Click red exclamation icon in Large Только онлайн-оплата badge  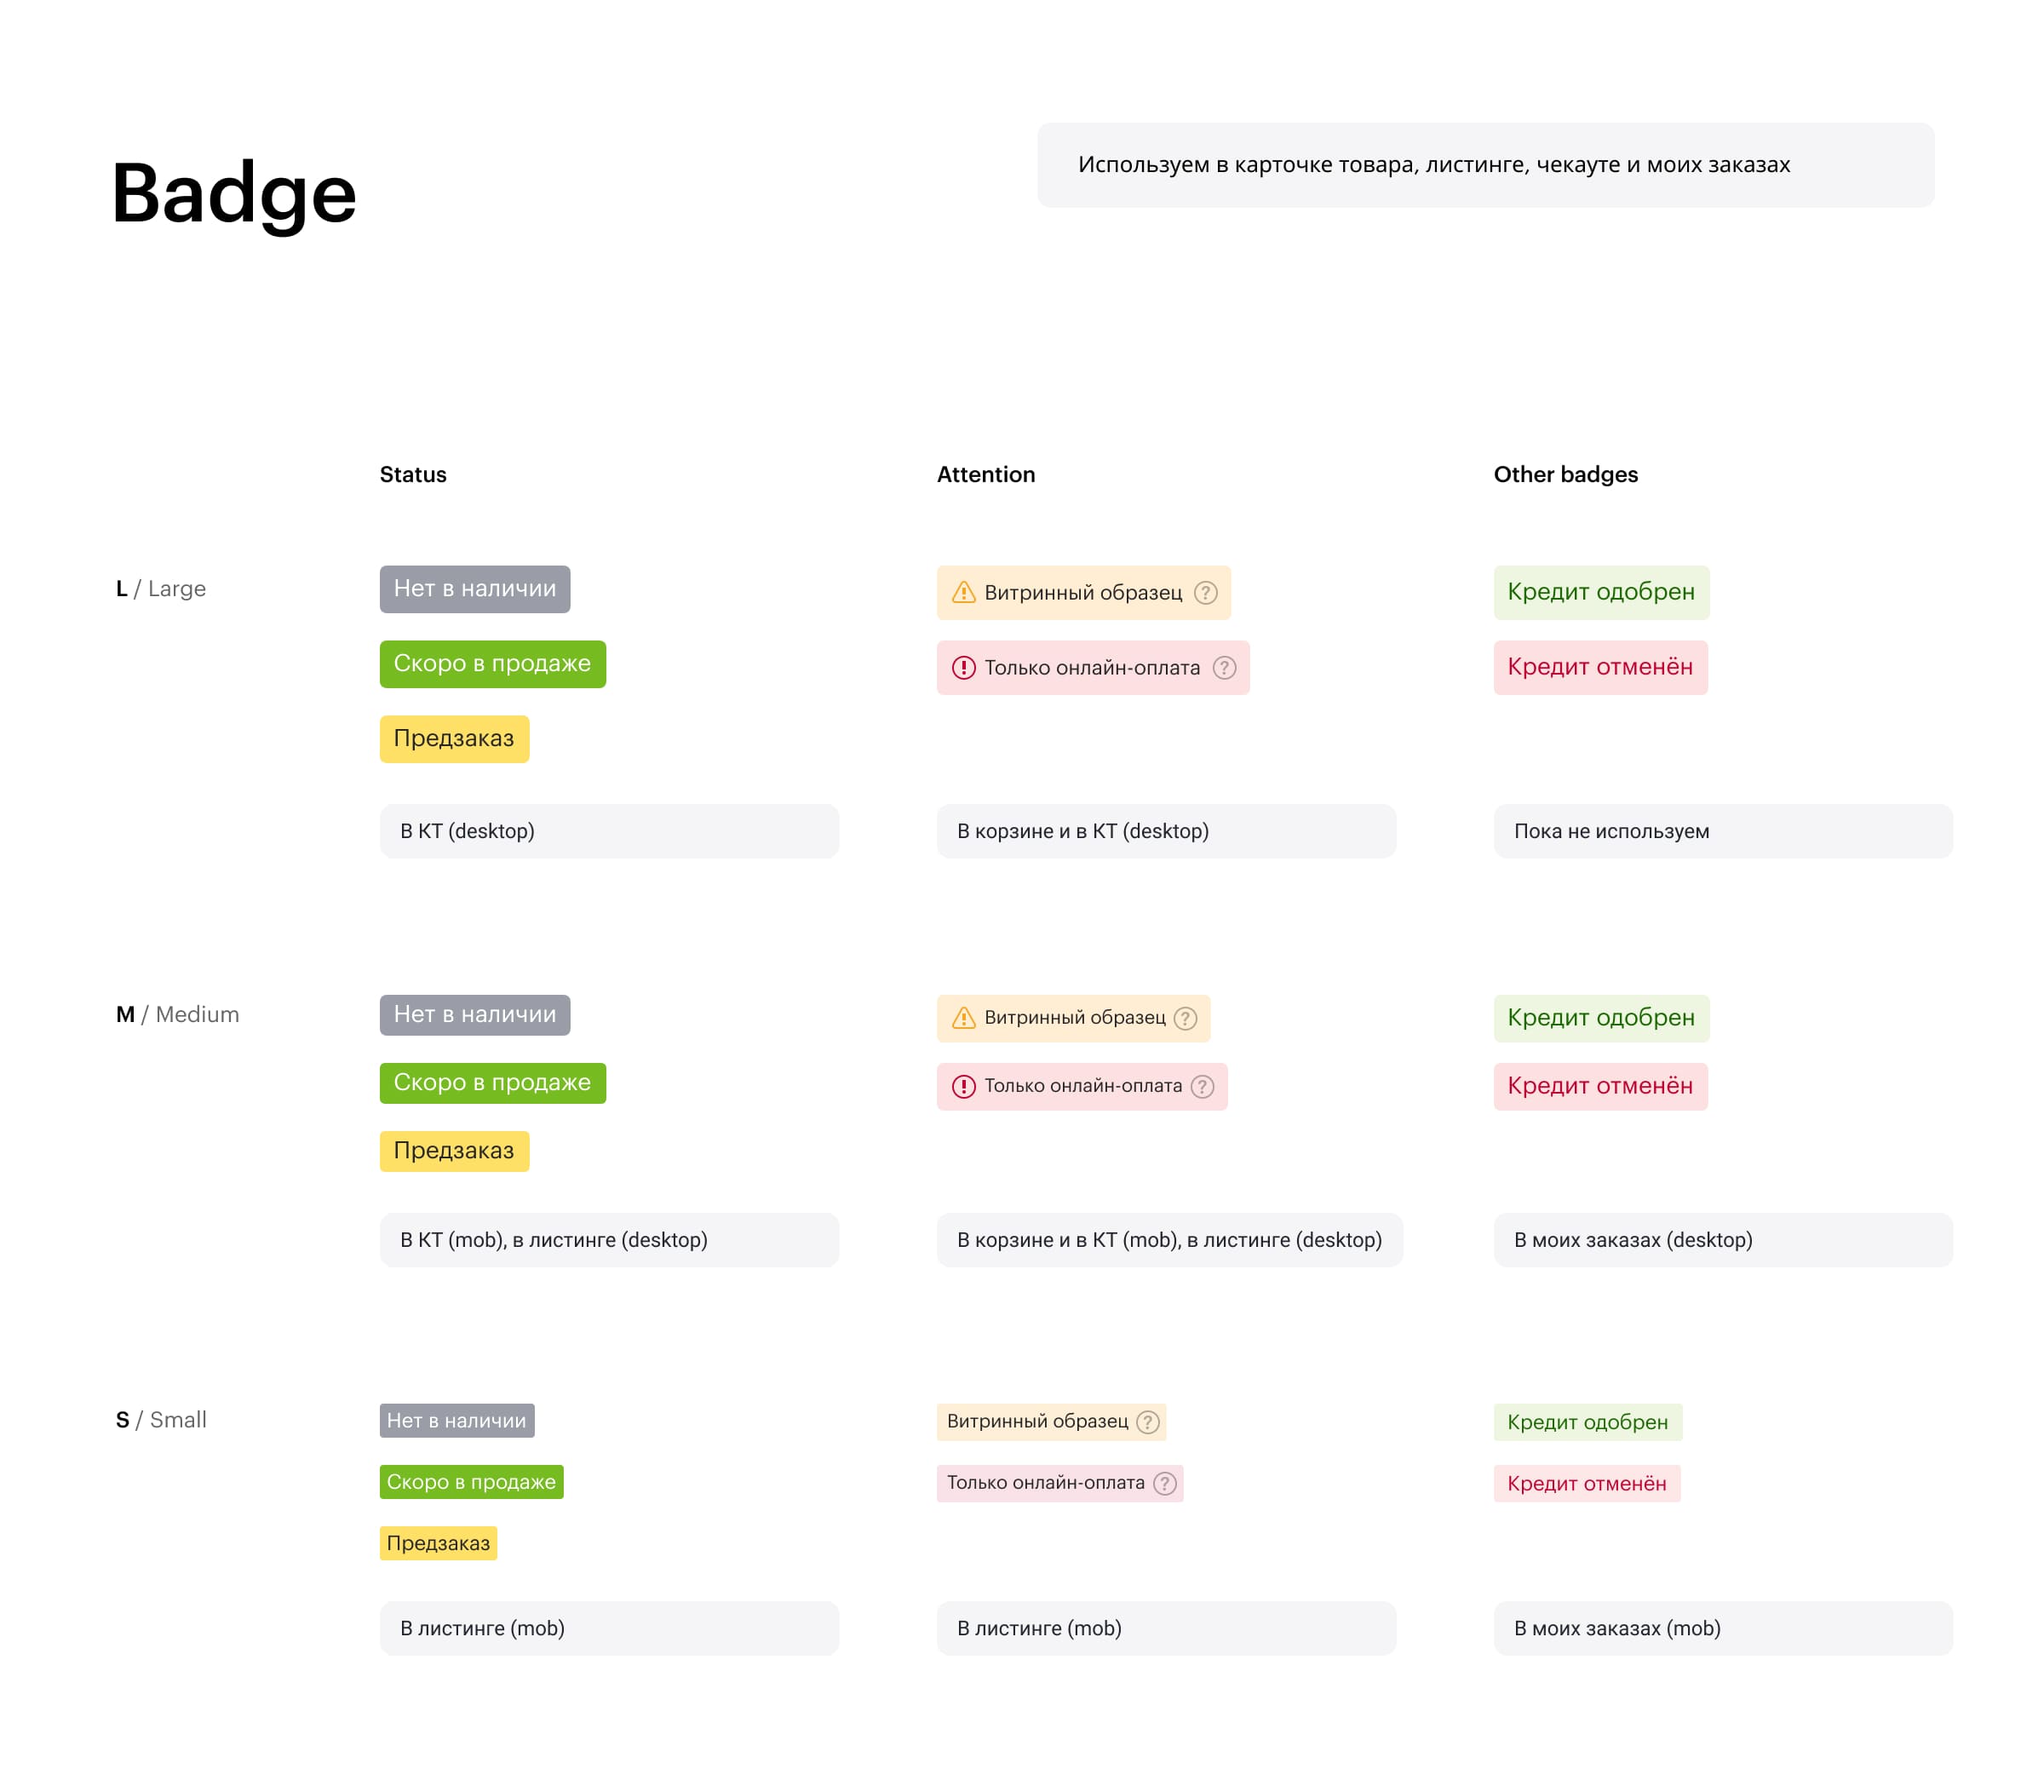coord(963,668)
